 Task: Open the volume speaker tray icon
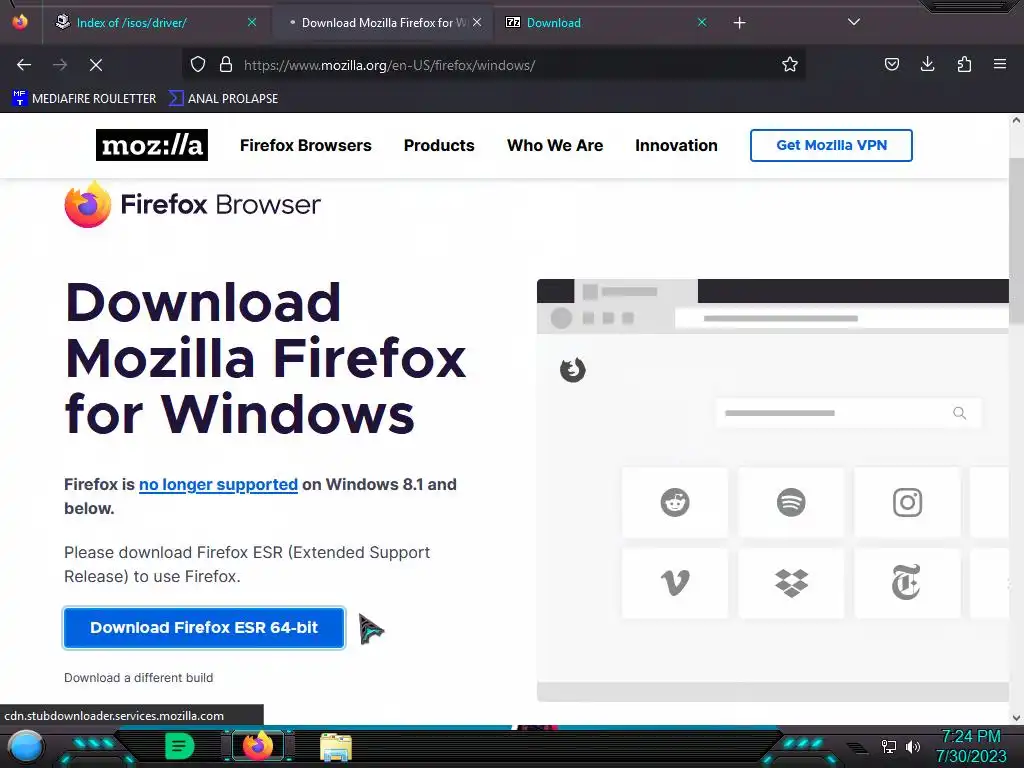tap(912, 746)
